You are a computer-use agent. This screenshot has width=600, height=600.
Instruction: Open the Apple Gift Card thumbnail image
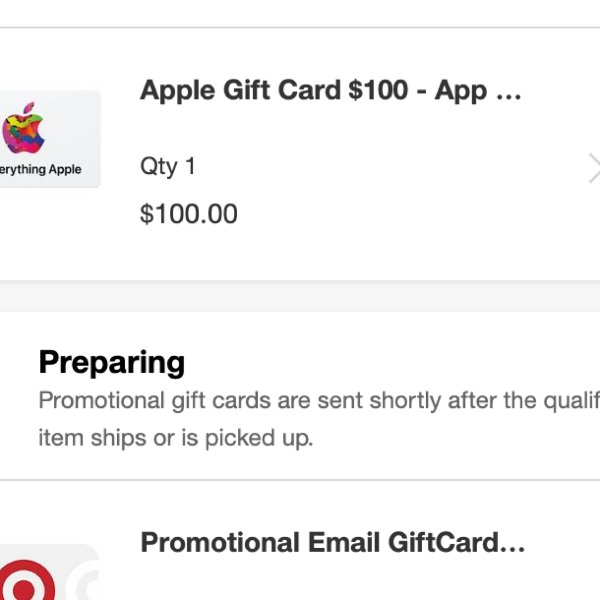click(x=50, y=139)
